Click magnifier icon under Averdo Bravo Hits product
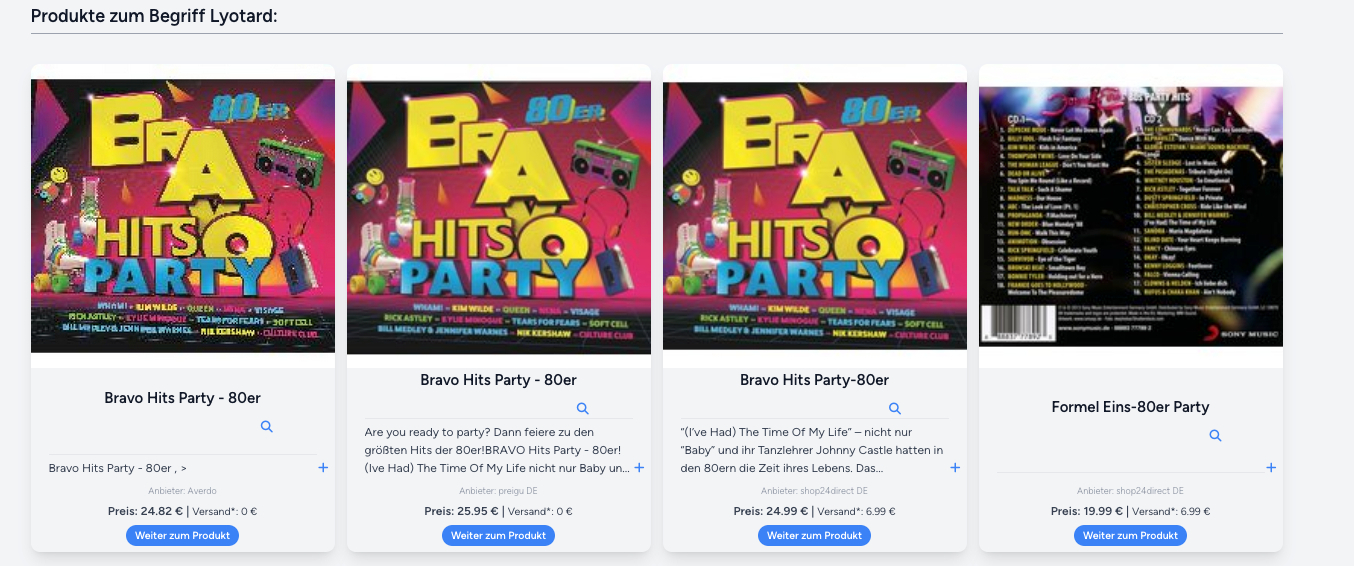Viewport: 1354px width, 566px height. pos(266,426)
